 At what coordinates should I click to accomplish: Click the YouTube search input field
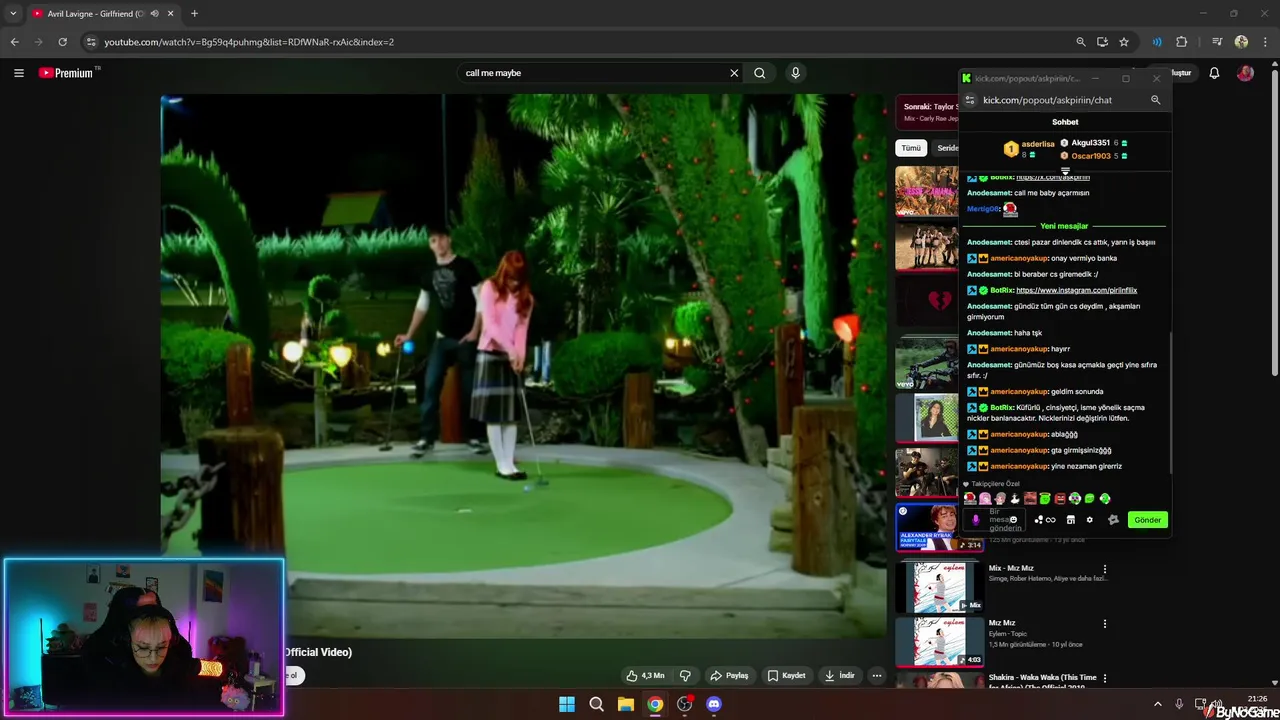tap(594, 73)
